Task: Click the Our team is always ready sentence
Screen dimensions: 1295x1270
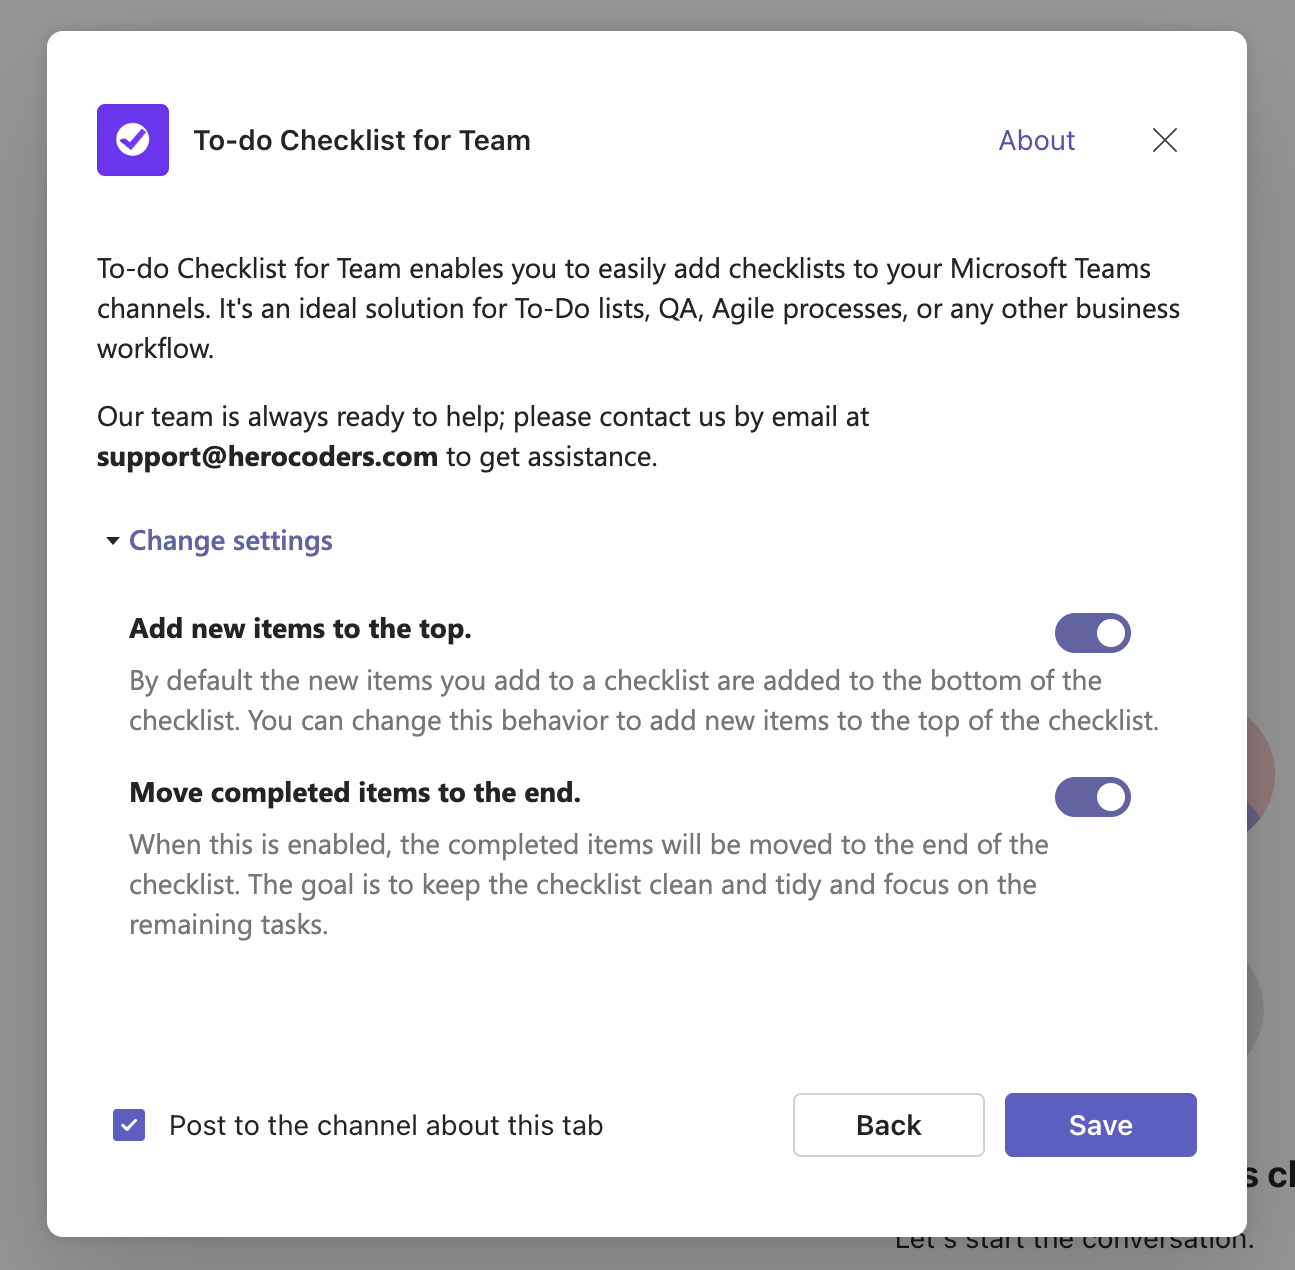Action: [483, 417]
